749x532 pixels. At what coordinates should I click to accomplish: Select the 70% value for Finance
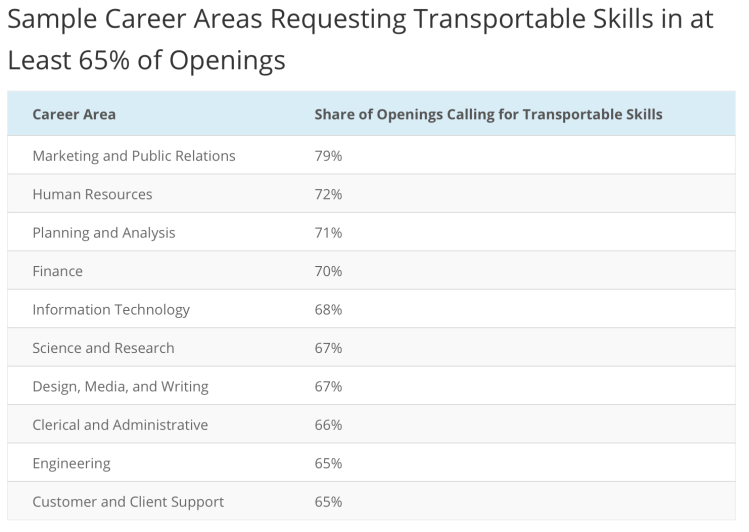pos(328,271)
